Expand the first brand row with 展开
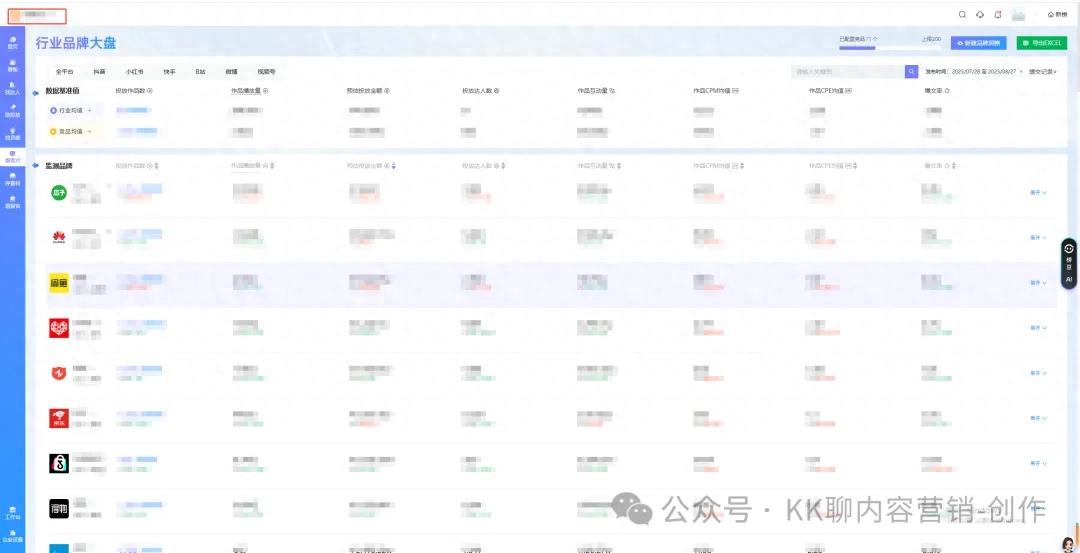 point(1038,193)
